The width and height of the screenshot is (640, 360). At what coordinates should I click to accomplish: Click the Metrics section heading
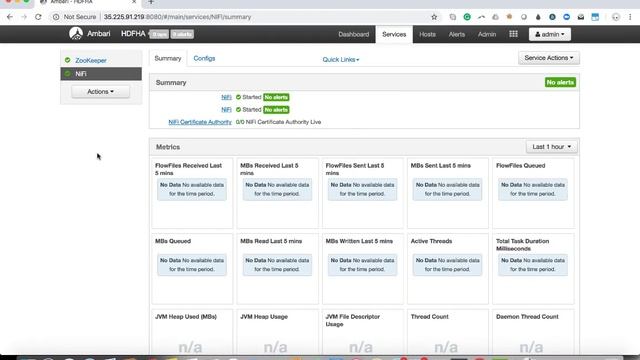click(x=168, y=147)
